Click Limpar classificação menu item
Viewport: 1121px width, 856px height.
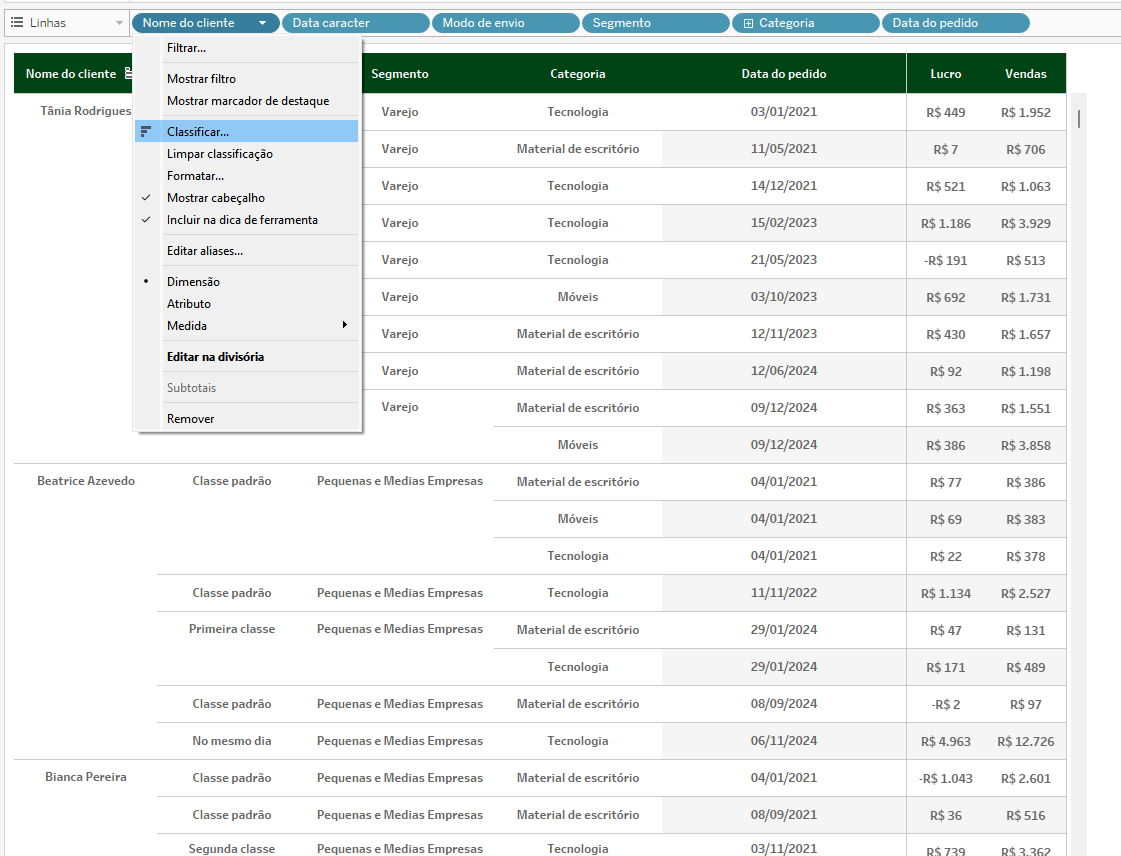tap(220, 154)
